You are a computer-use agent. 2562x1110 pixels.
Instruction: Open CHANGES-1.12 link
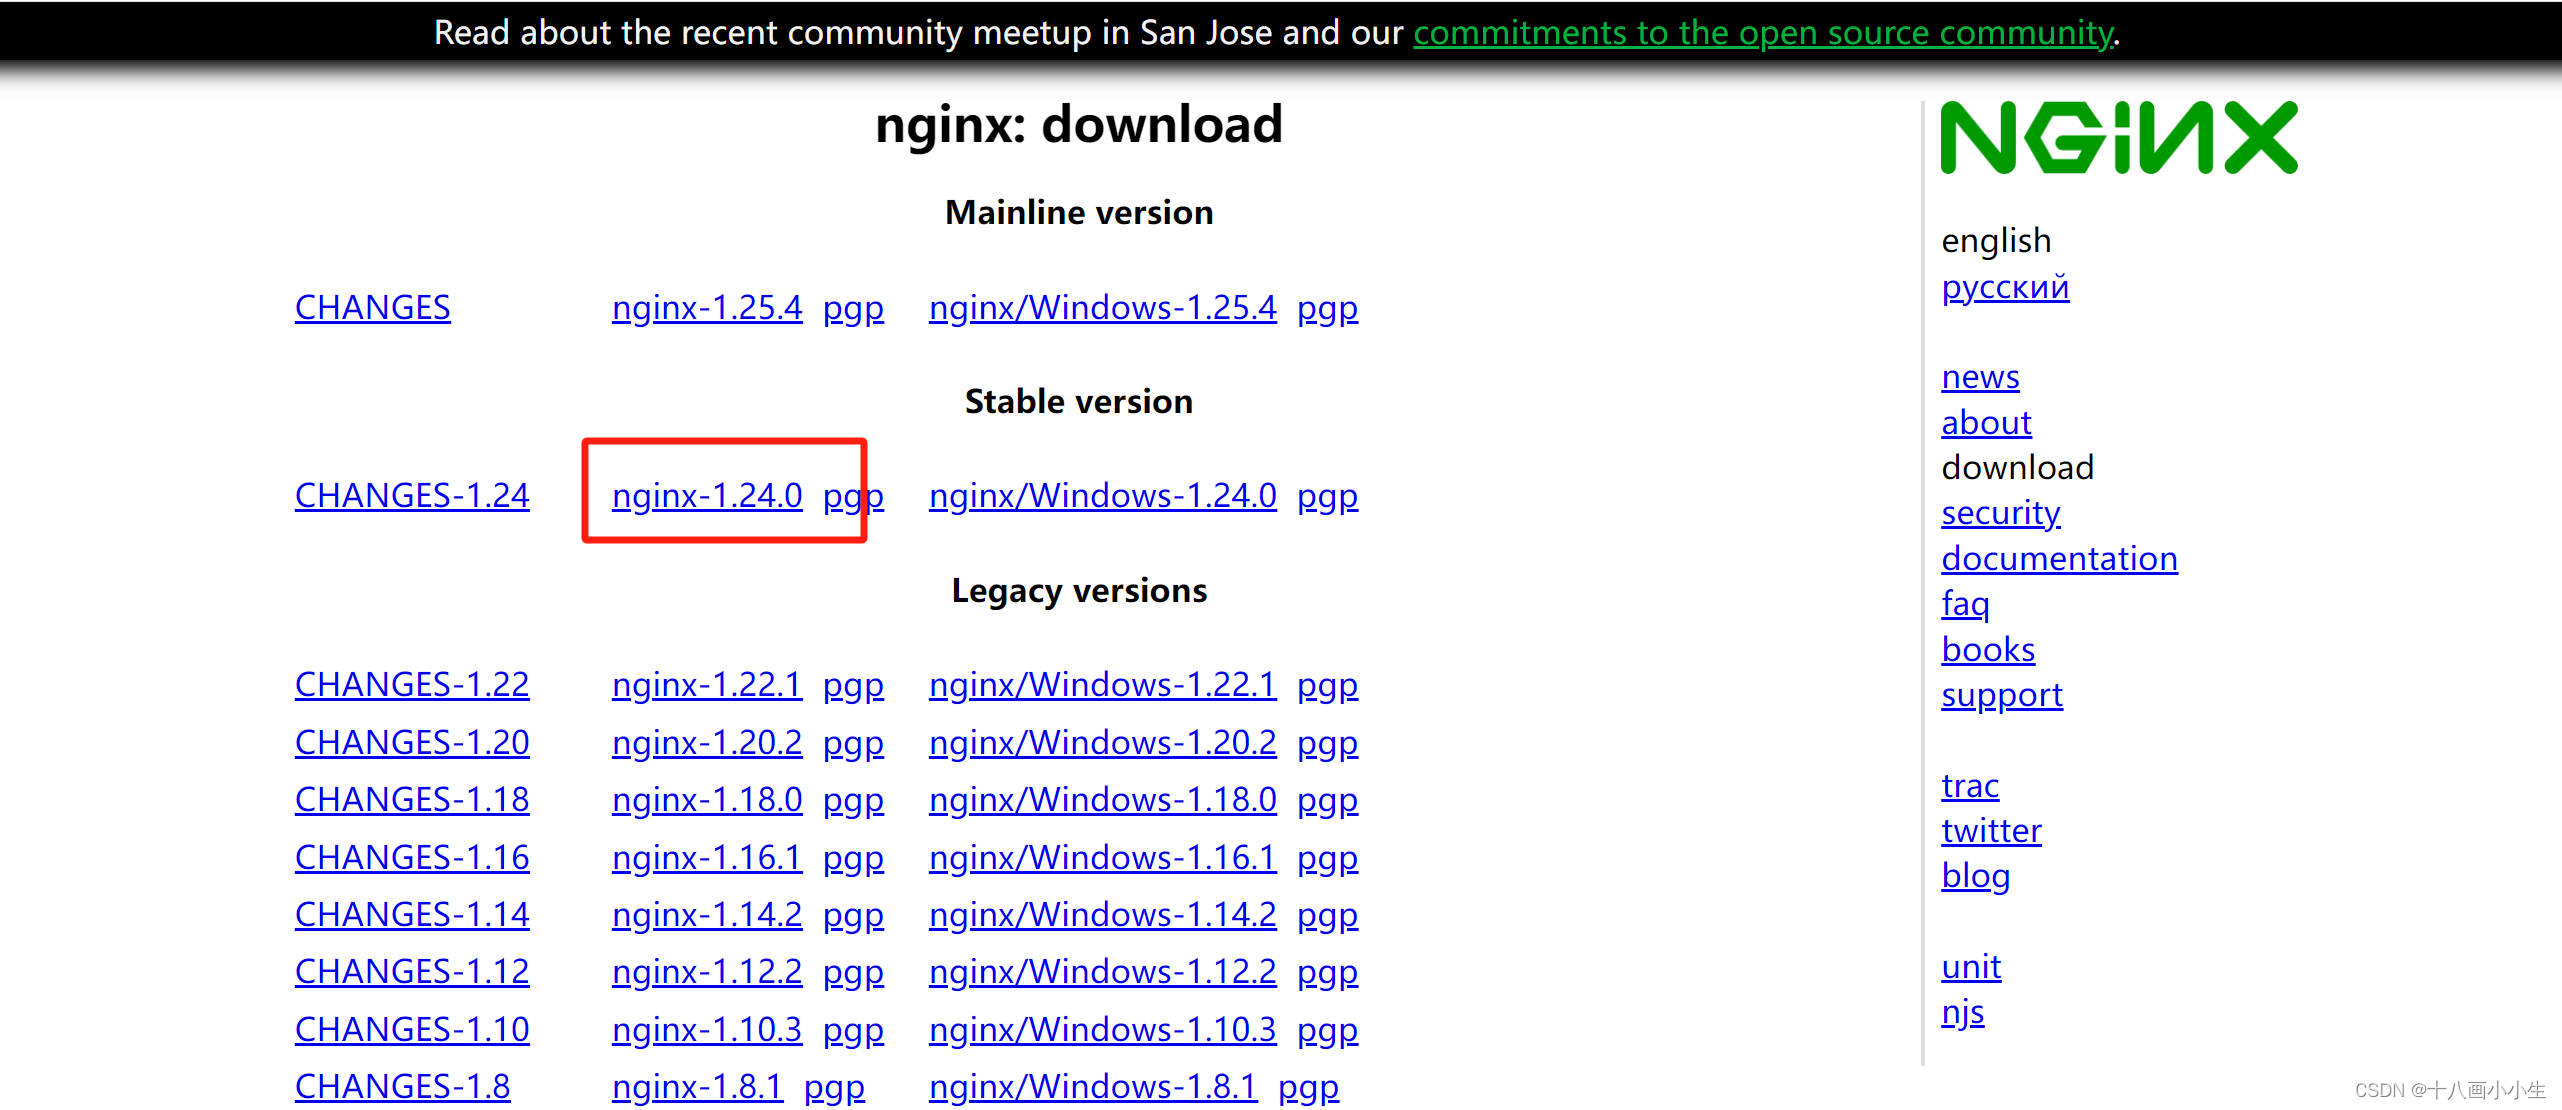[412, 971]
